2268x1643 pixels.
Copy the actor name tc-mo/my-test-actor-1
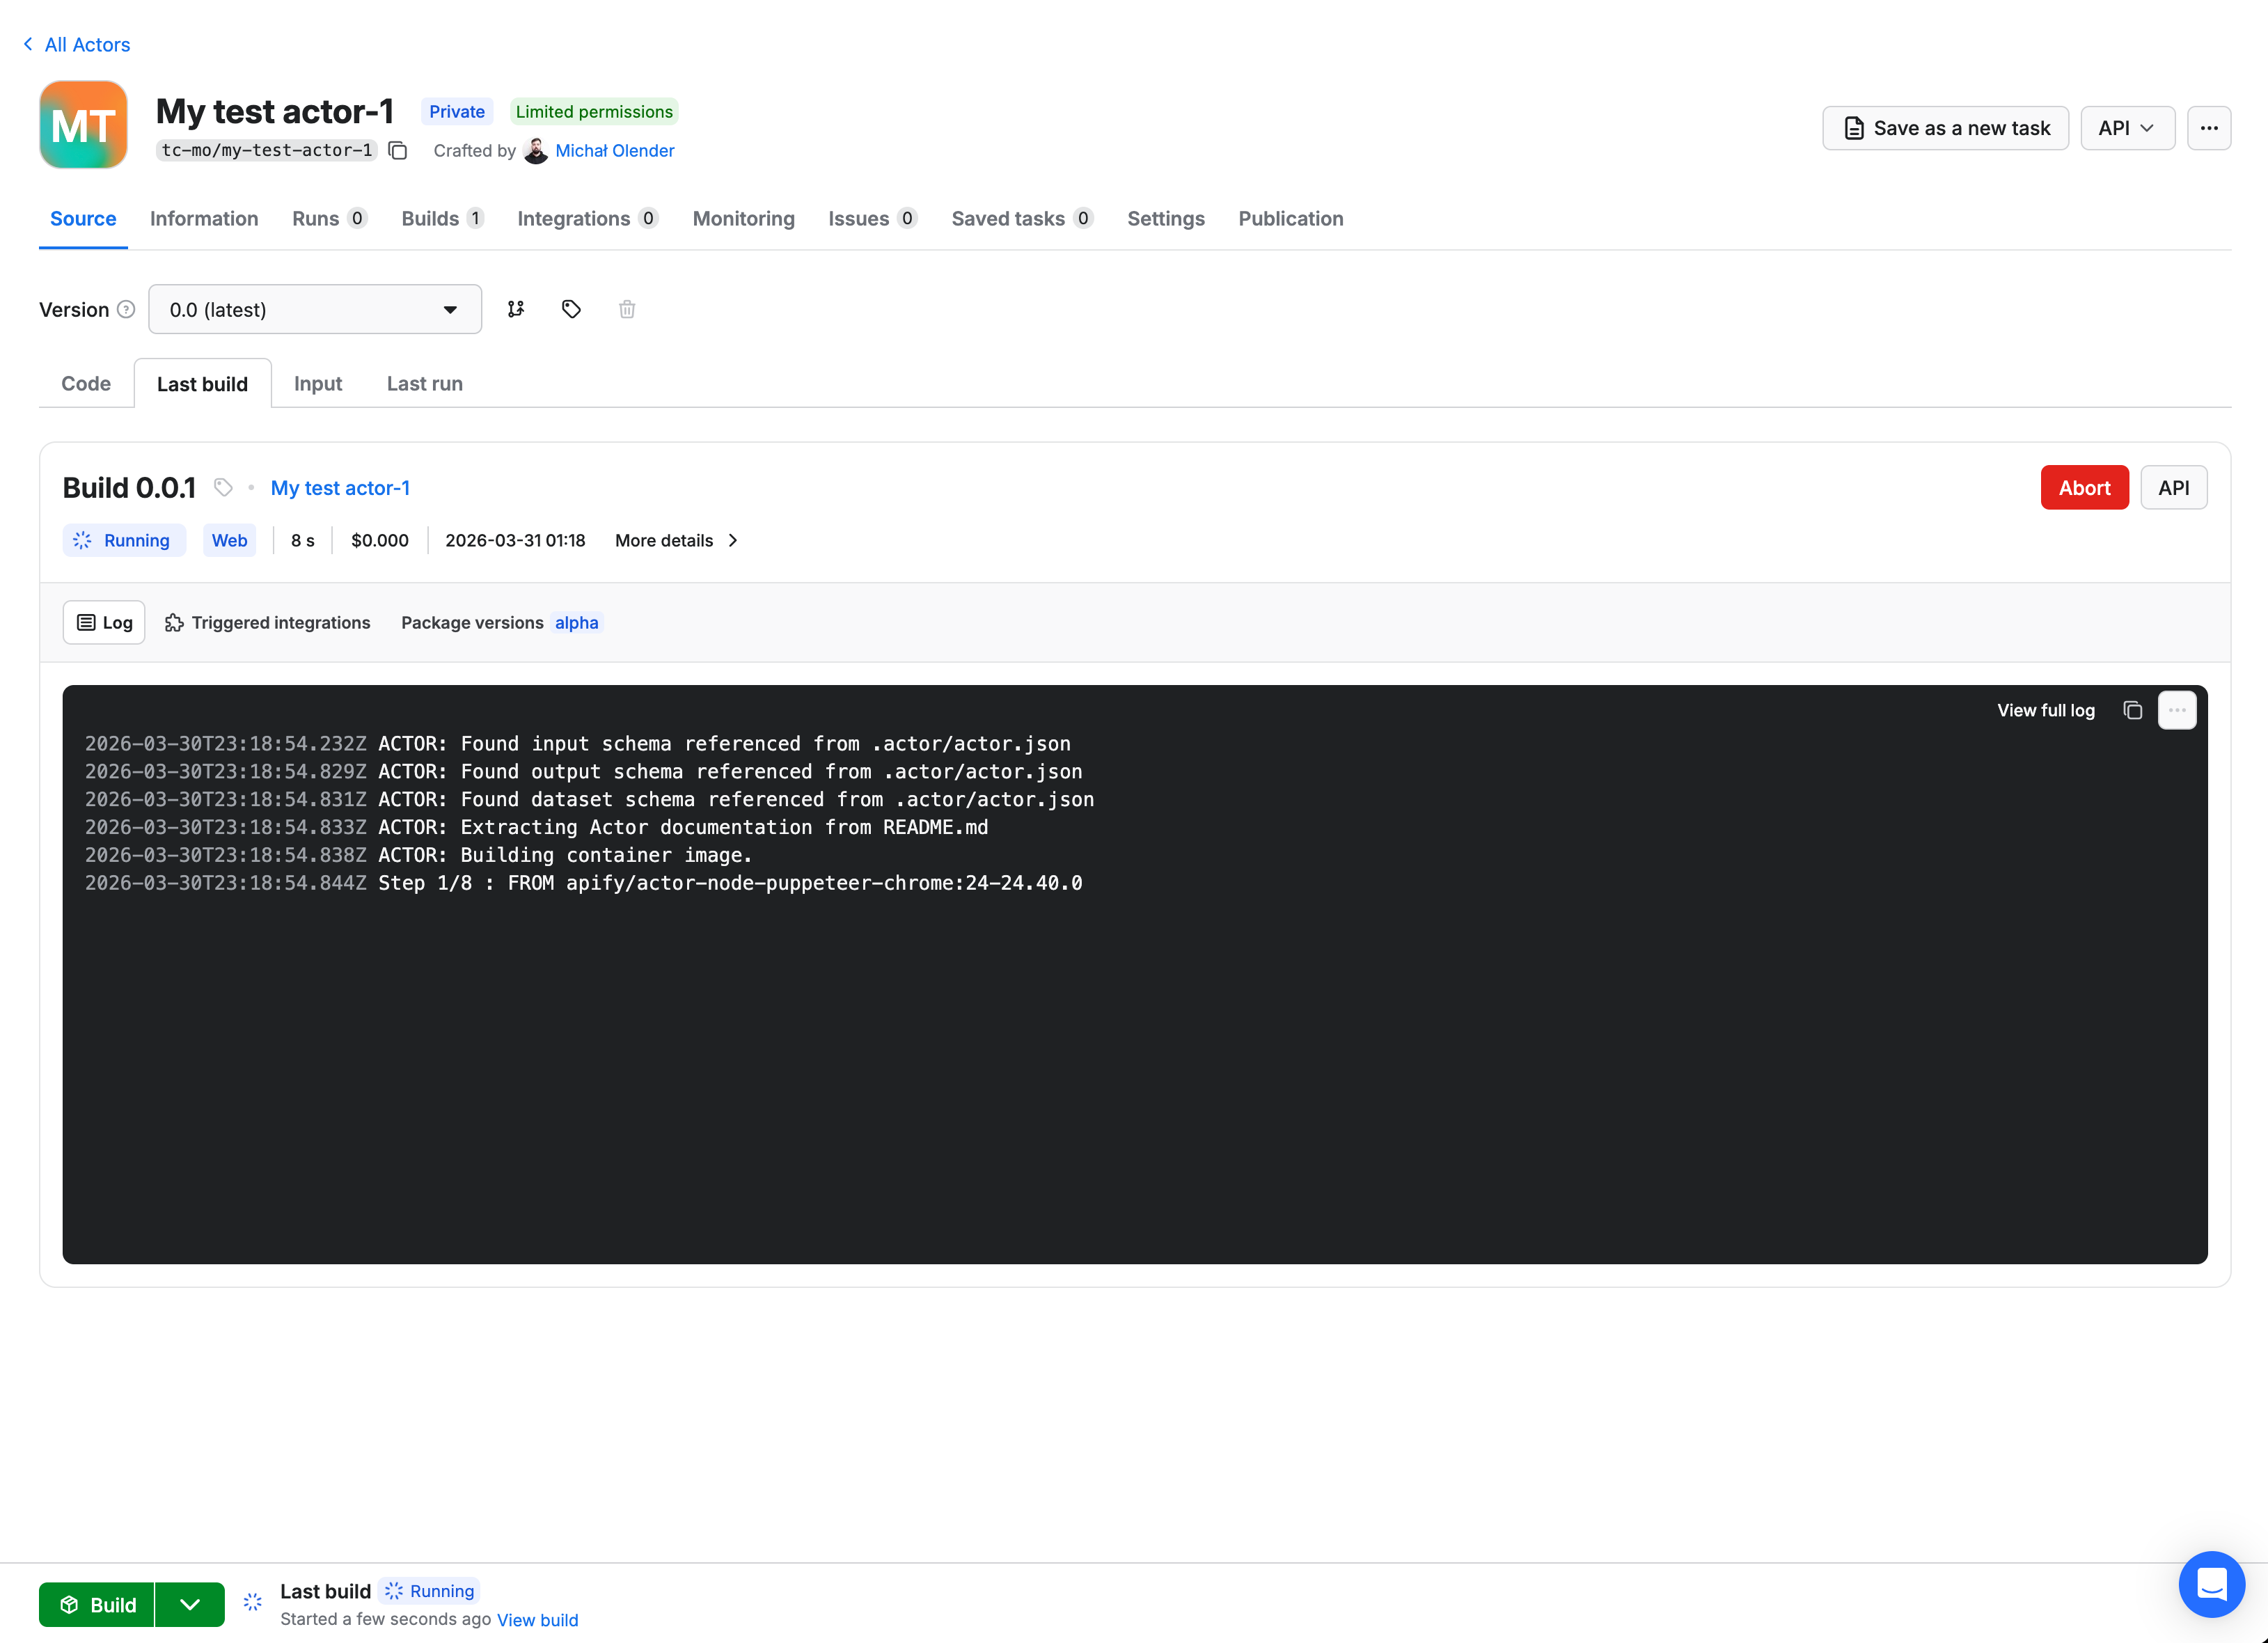tap(398, 151)
